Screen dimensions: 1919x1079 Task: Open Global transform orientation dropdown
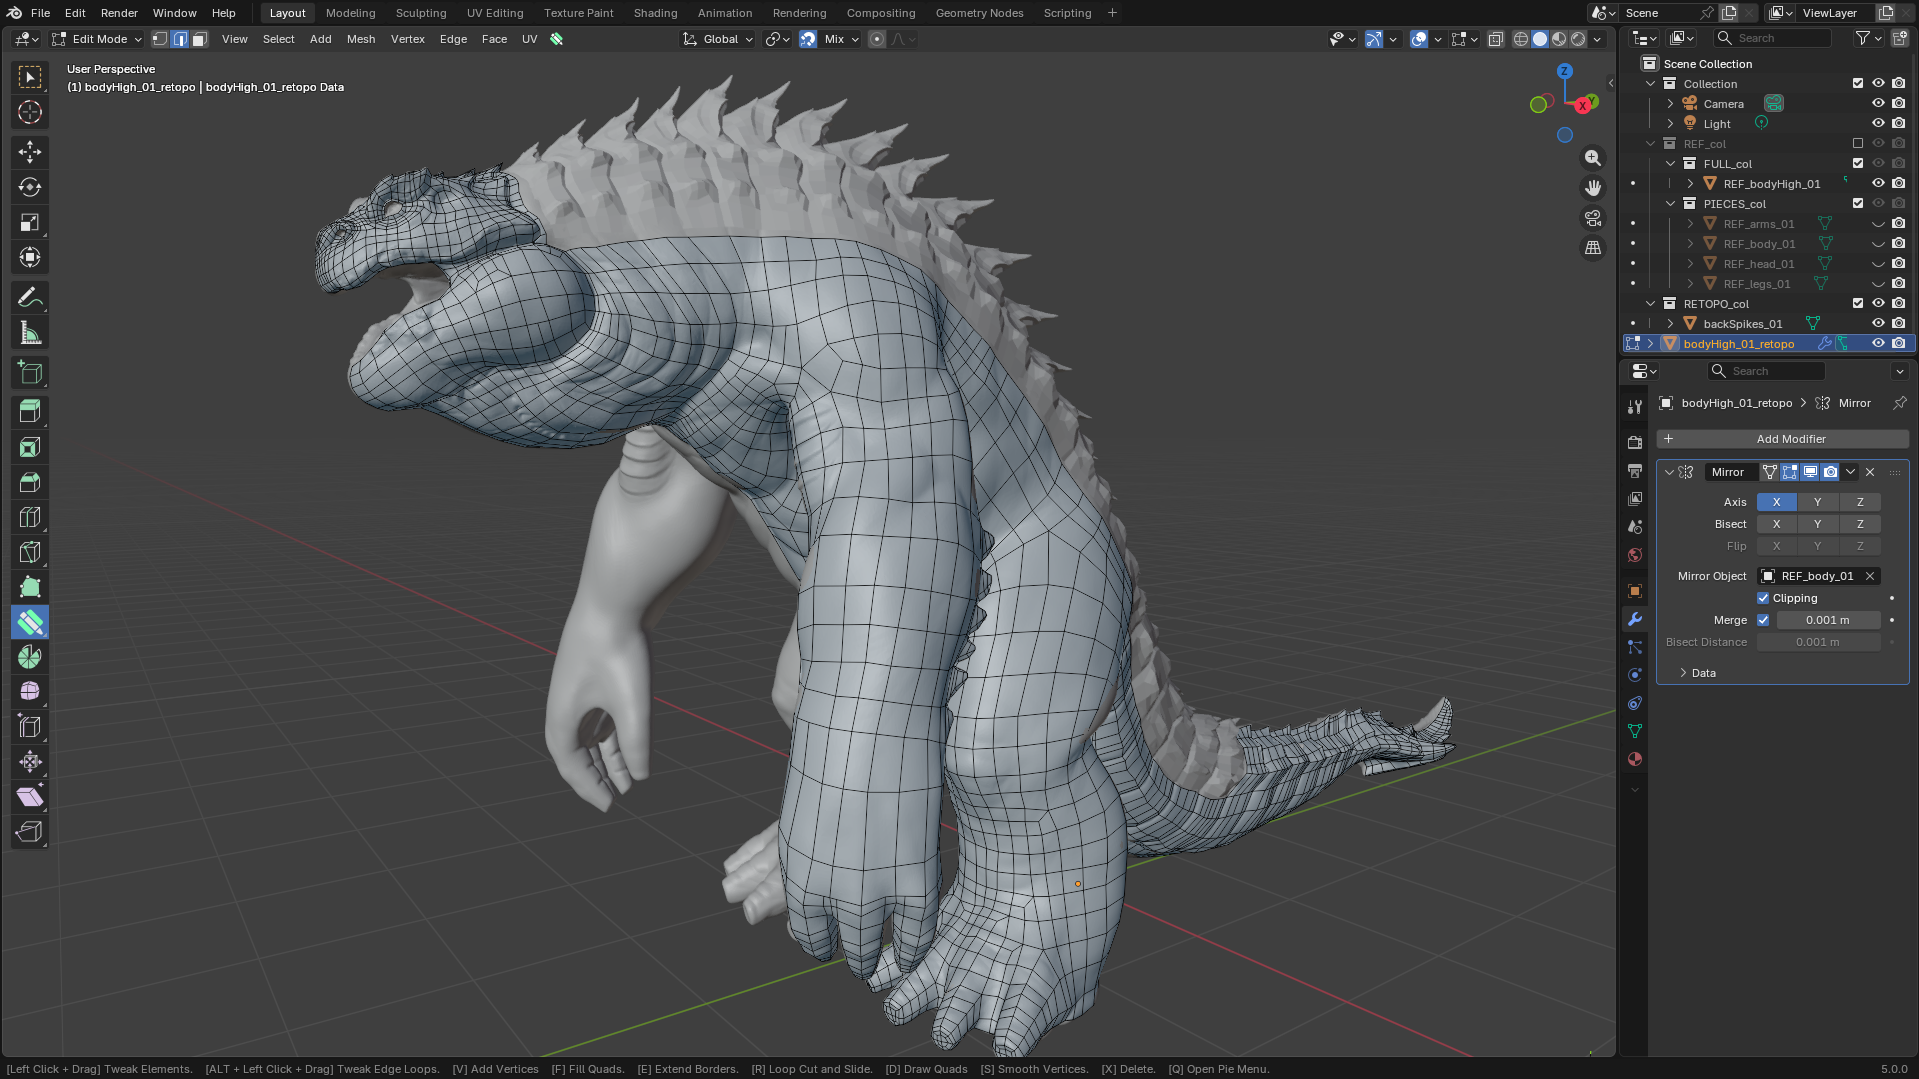click(718, 39)
